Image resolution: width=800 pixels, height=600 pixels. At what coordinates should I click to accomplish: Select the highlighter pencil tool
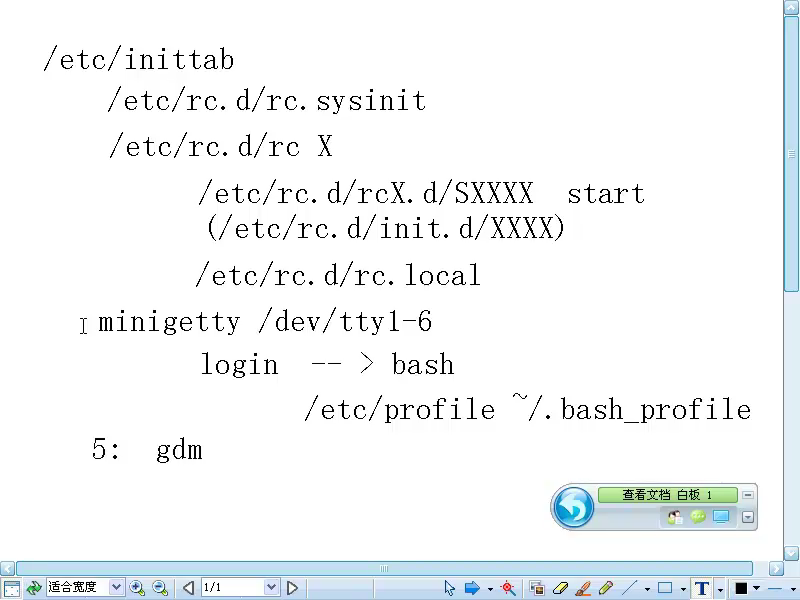click(606, 588)
